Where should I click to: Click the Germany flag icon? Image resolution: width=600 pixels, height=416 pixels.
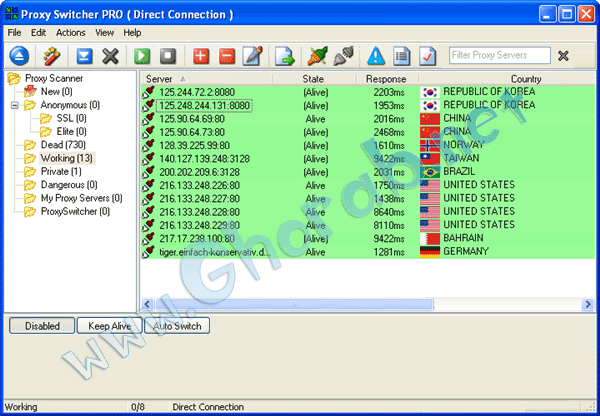point(430,252)
